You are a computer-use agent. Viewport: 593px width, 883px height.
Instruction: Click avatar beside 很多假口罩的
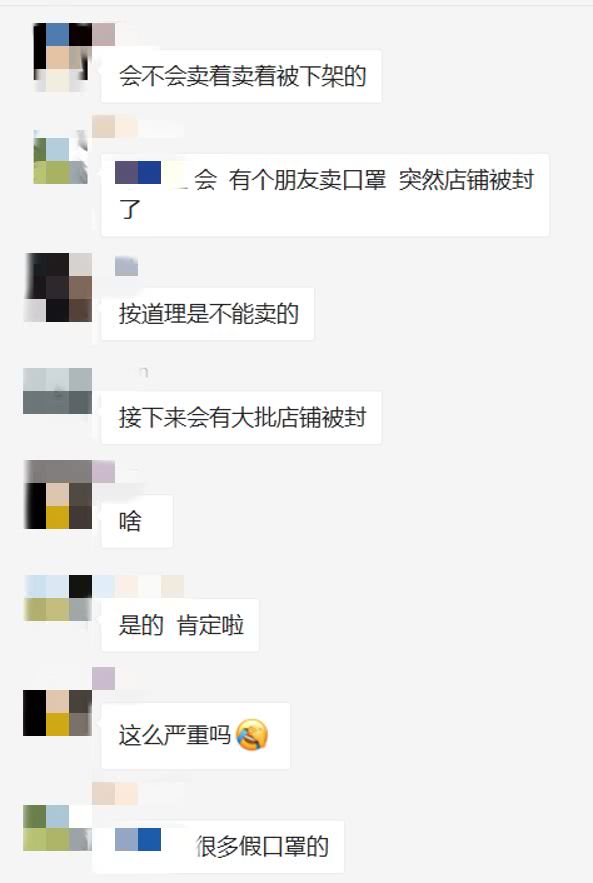click(57, 828)
